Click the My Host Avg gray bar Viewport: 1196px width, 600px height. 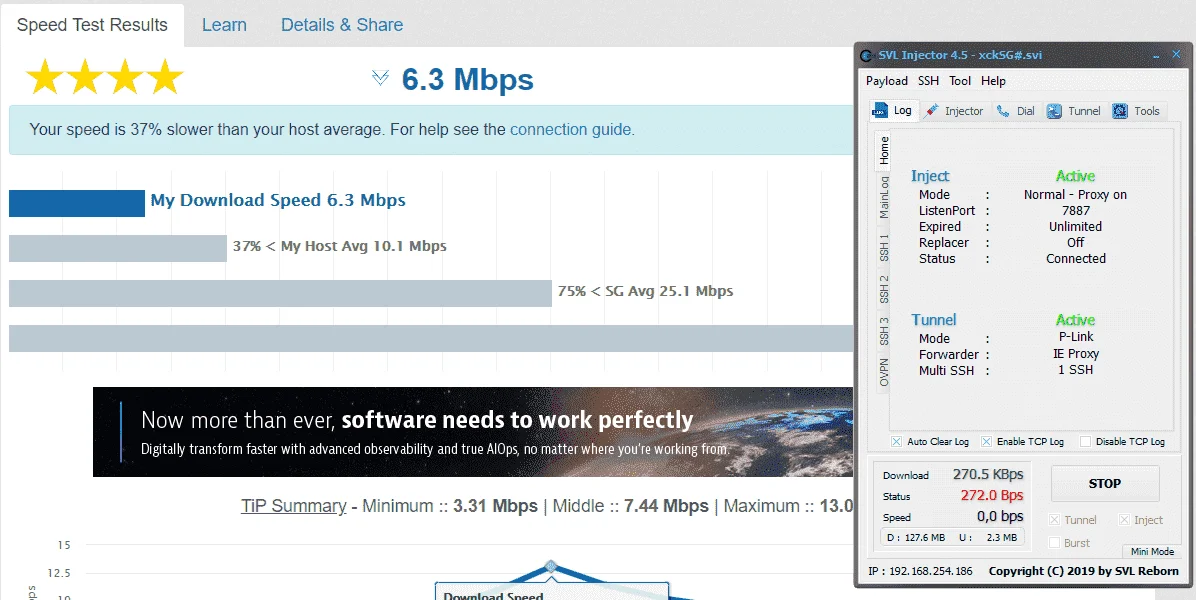pos(117,249)
